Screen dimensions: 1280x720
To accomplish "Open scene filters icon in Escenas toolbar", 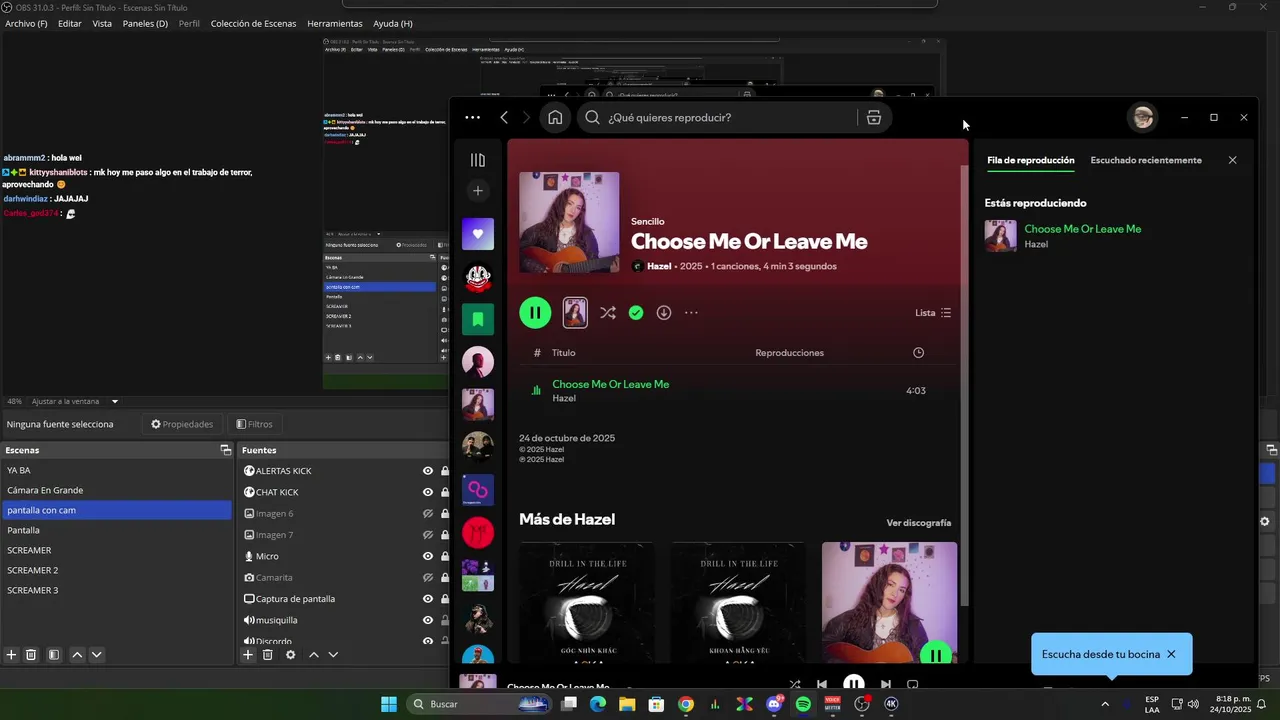I will point(54,655).
